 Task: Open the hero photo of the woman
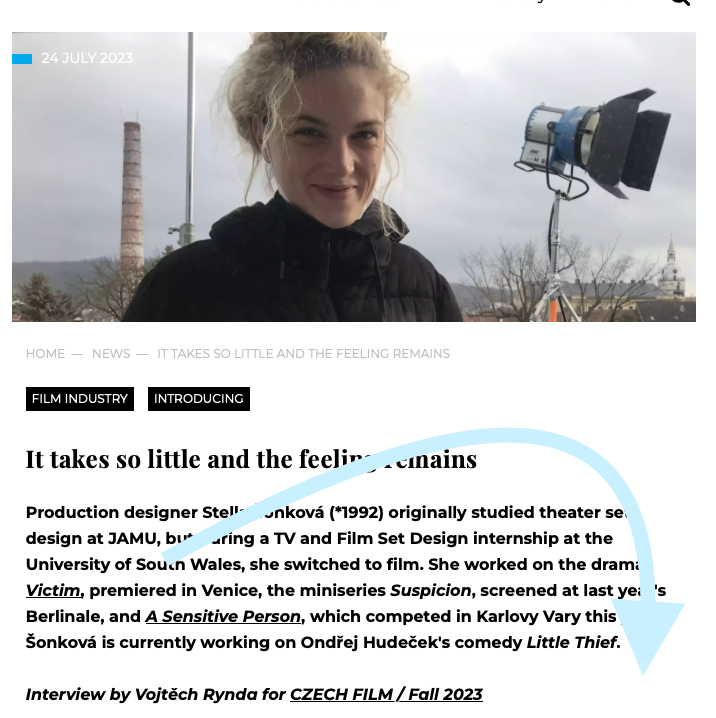[x=354, y=177]
